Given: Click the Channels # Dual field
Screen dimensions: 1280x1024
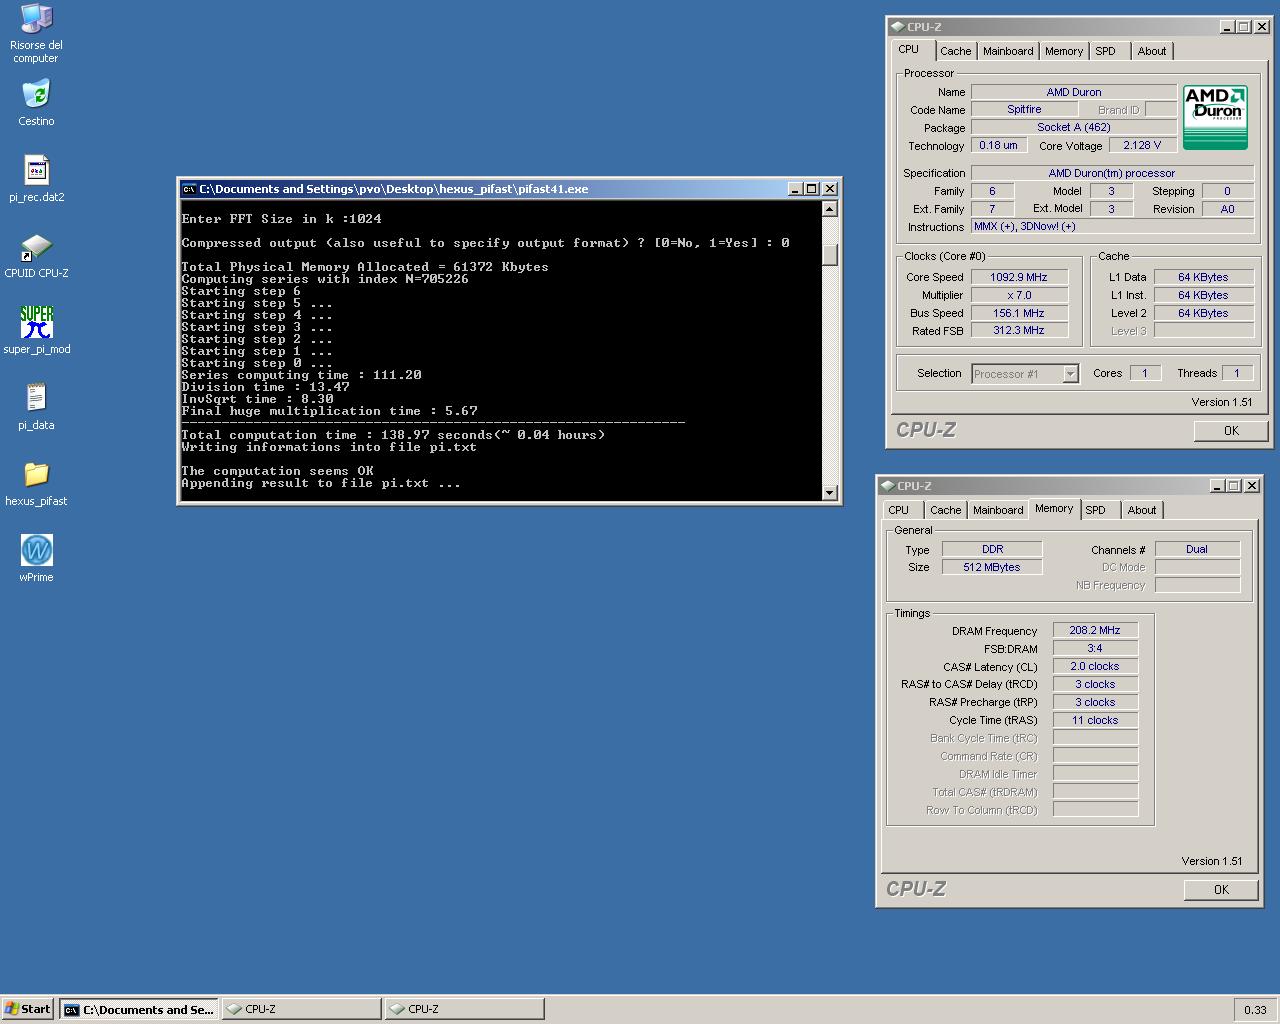Looking at the screenshot, I should [1197, 549].
